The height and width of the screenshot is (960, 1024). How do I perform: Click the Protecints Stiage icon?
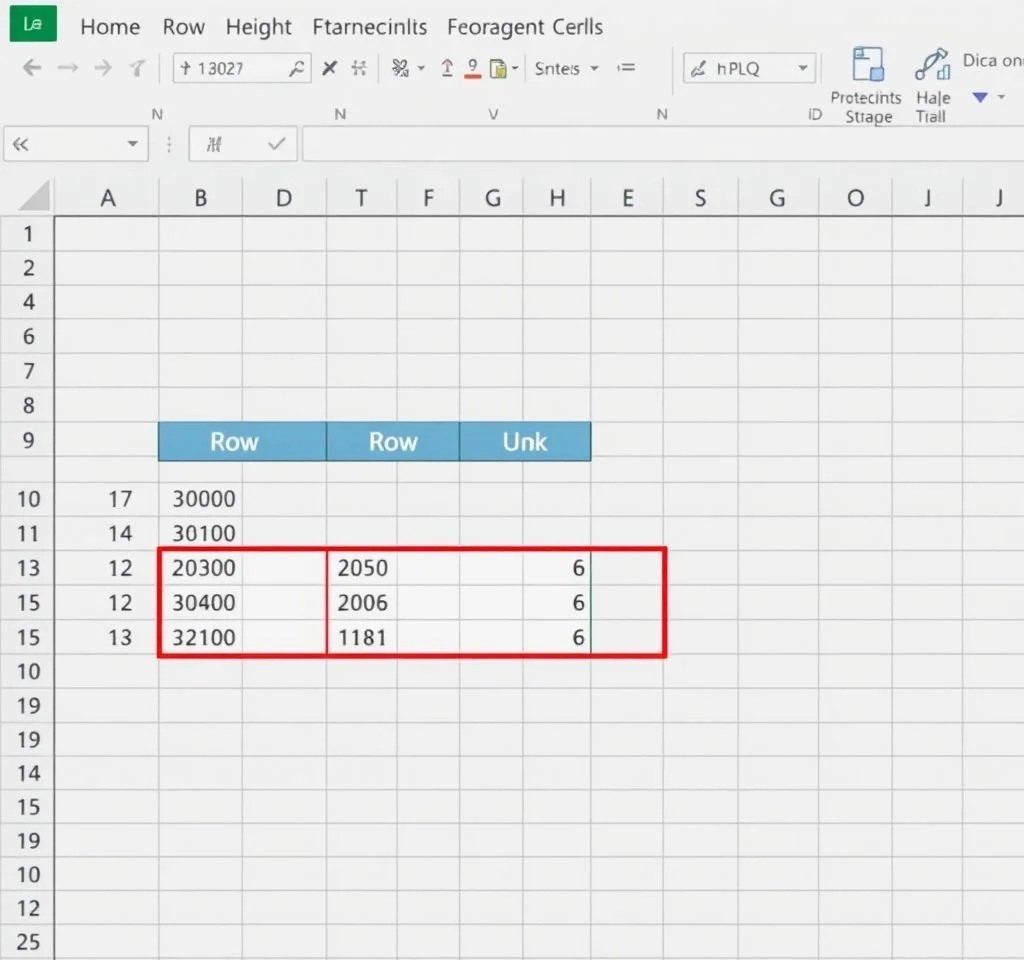pyautogui.click(x=867, y=66)
